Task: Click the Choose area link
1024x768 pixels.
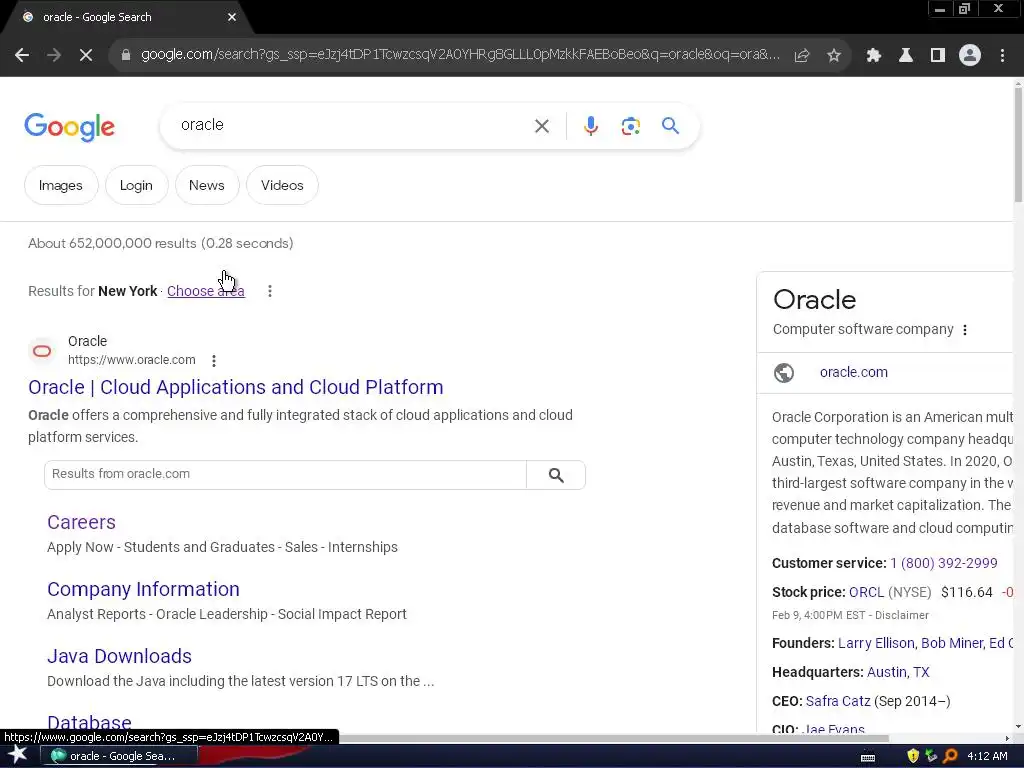Action: tap(206, 291)
